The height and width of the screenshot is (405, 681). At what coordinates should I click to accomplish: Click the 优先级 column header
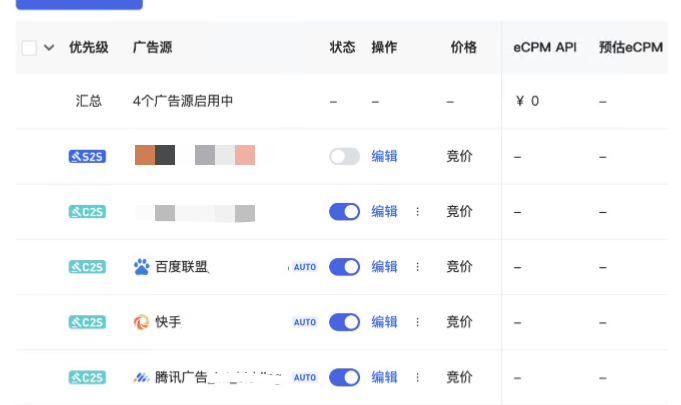pyautogui.click(x=89, y=47)
